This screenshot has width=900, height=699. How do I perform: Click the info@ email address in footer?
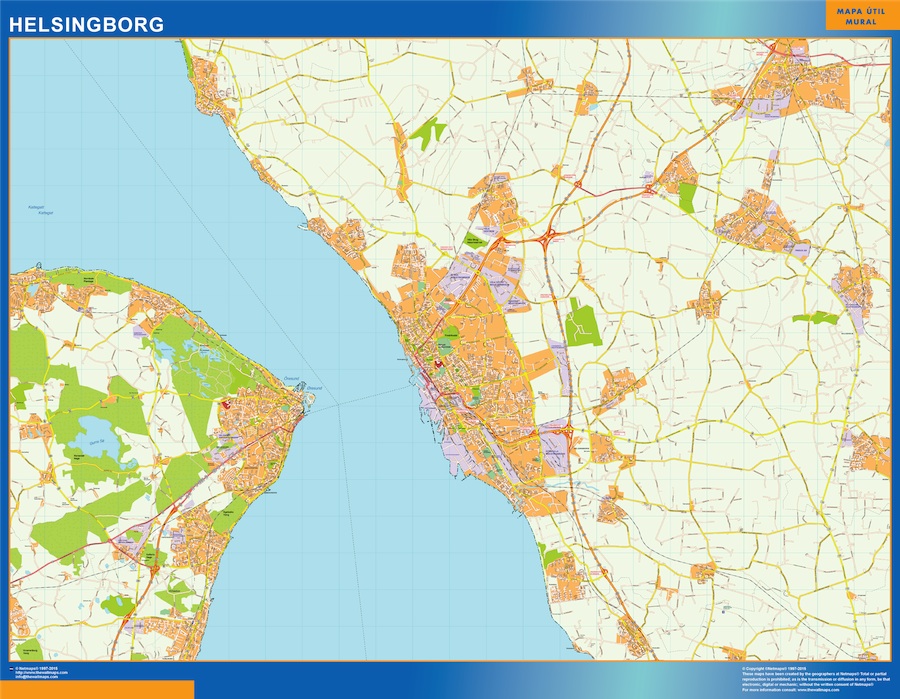tap(40, 677)
